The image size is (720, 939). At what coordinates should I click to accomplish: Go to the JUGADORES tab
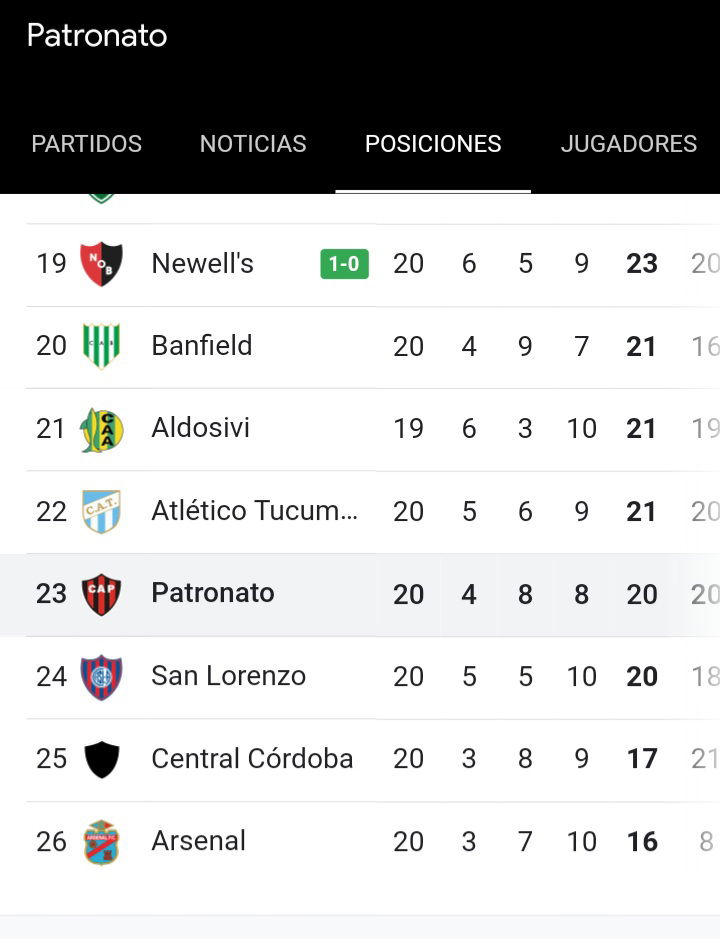(x=629, y=144)
